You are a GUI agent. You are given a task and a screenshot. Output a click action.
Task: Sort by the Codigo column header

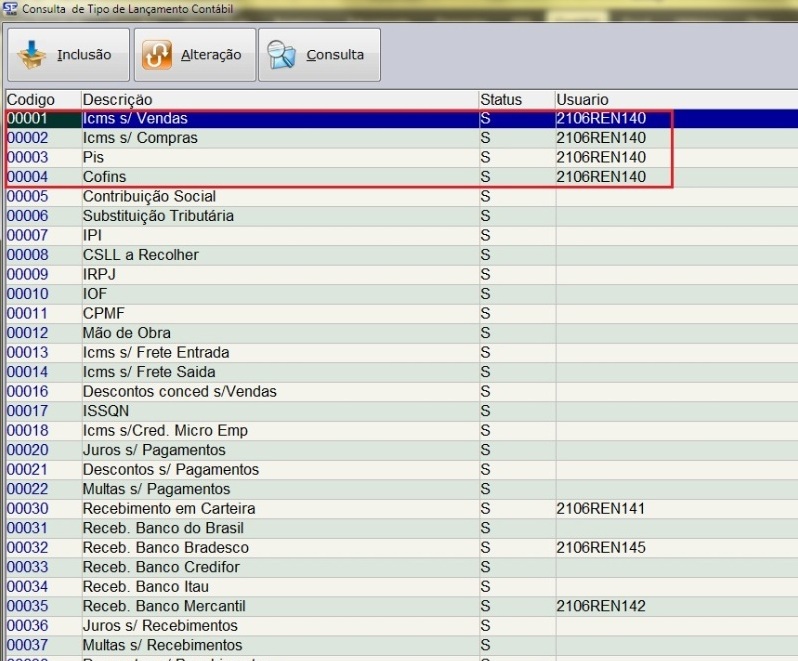click(x=30, y=100)
